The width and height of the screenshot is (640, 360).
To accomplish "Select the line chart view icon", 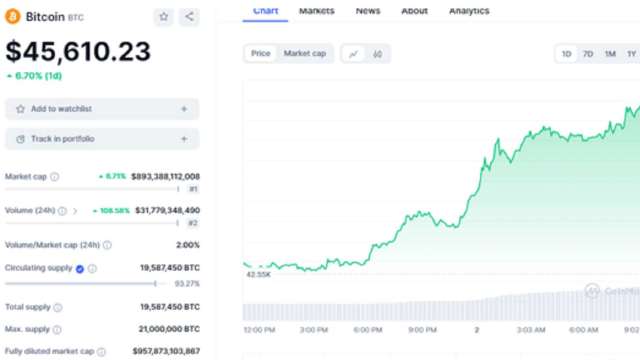I will coord(353,54).
